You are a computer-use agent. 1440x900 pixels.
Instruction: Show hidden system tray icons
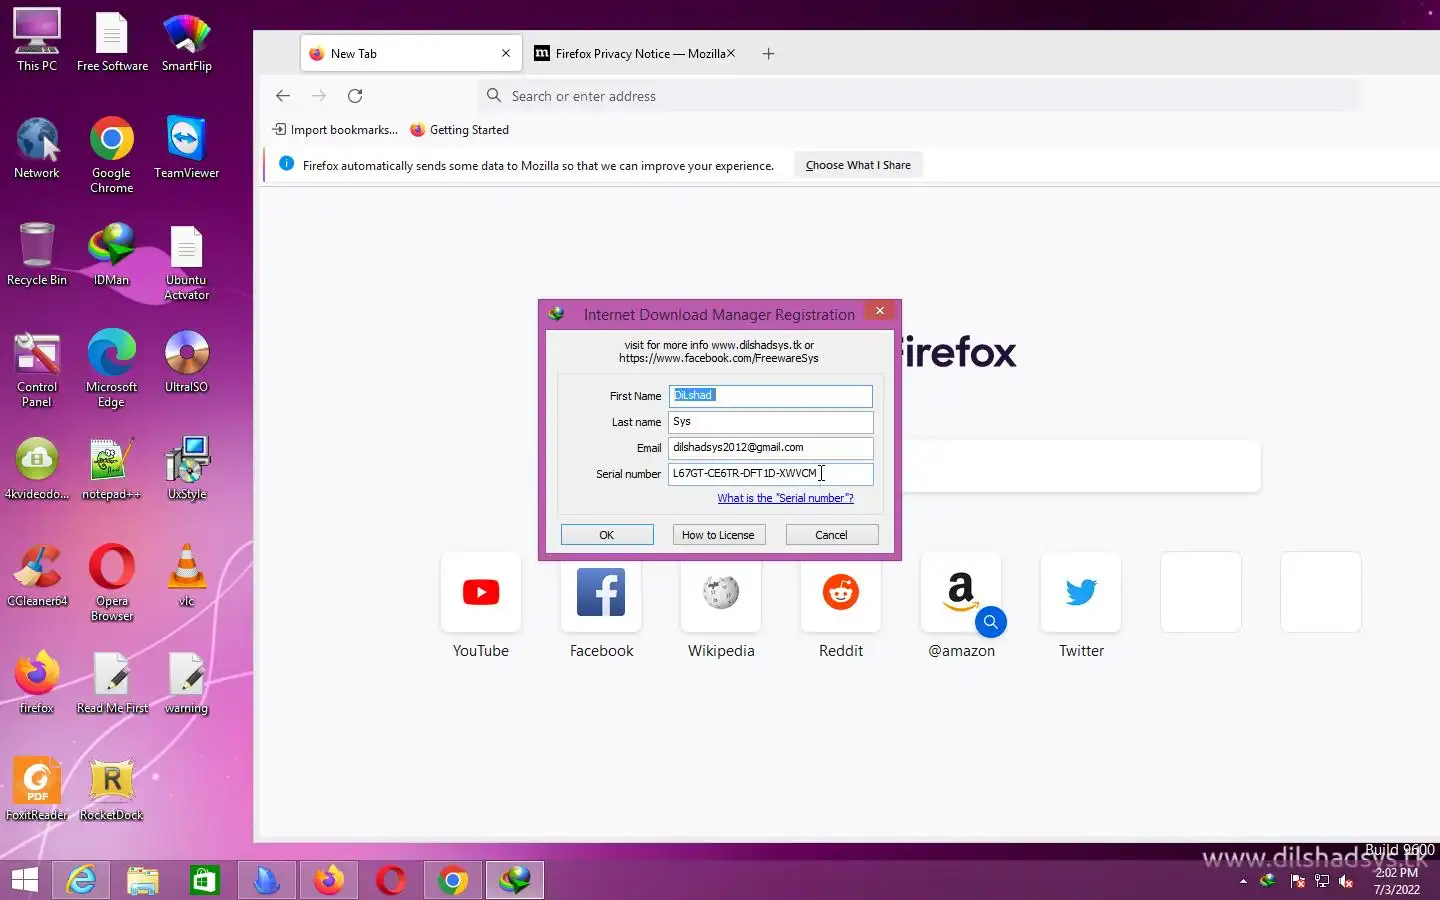(1243, 881)
